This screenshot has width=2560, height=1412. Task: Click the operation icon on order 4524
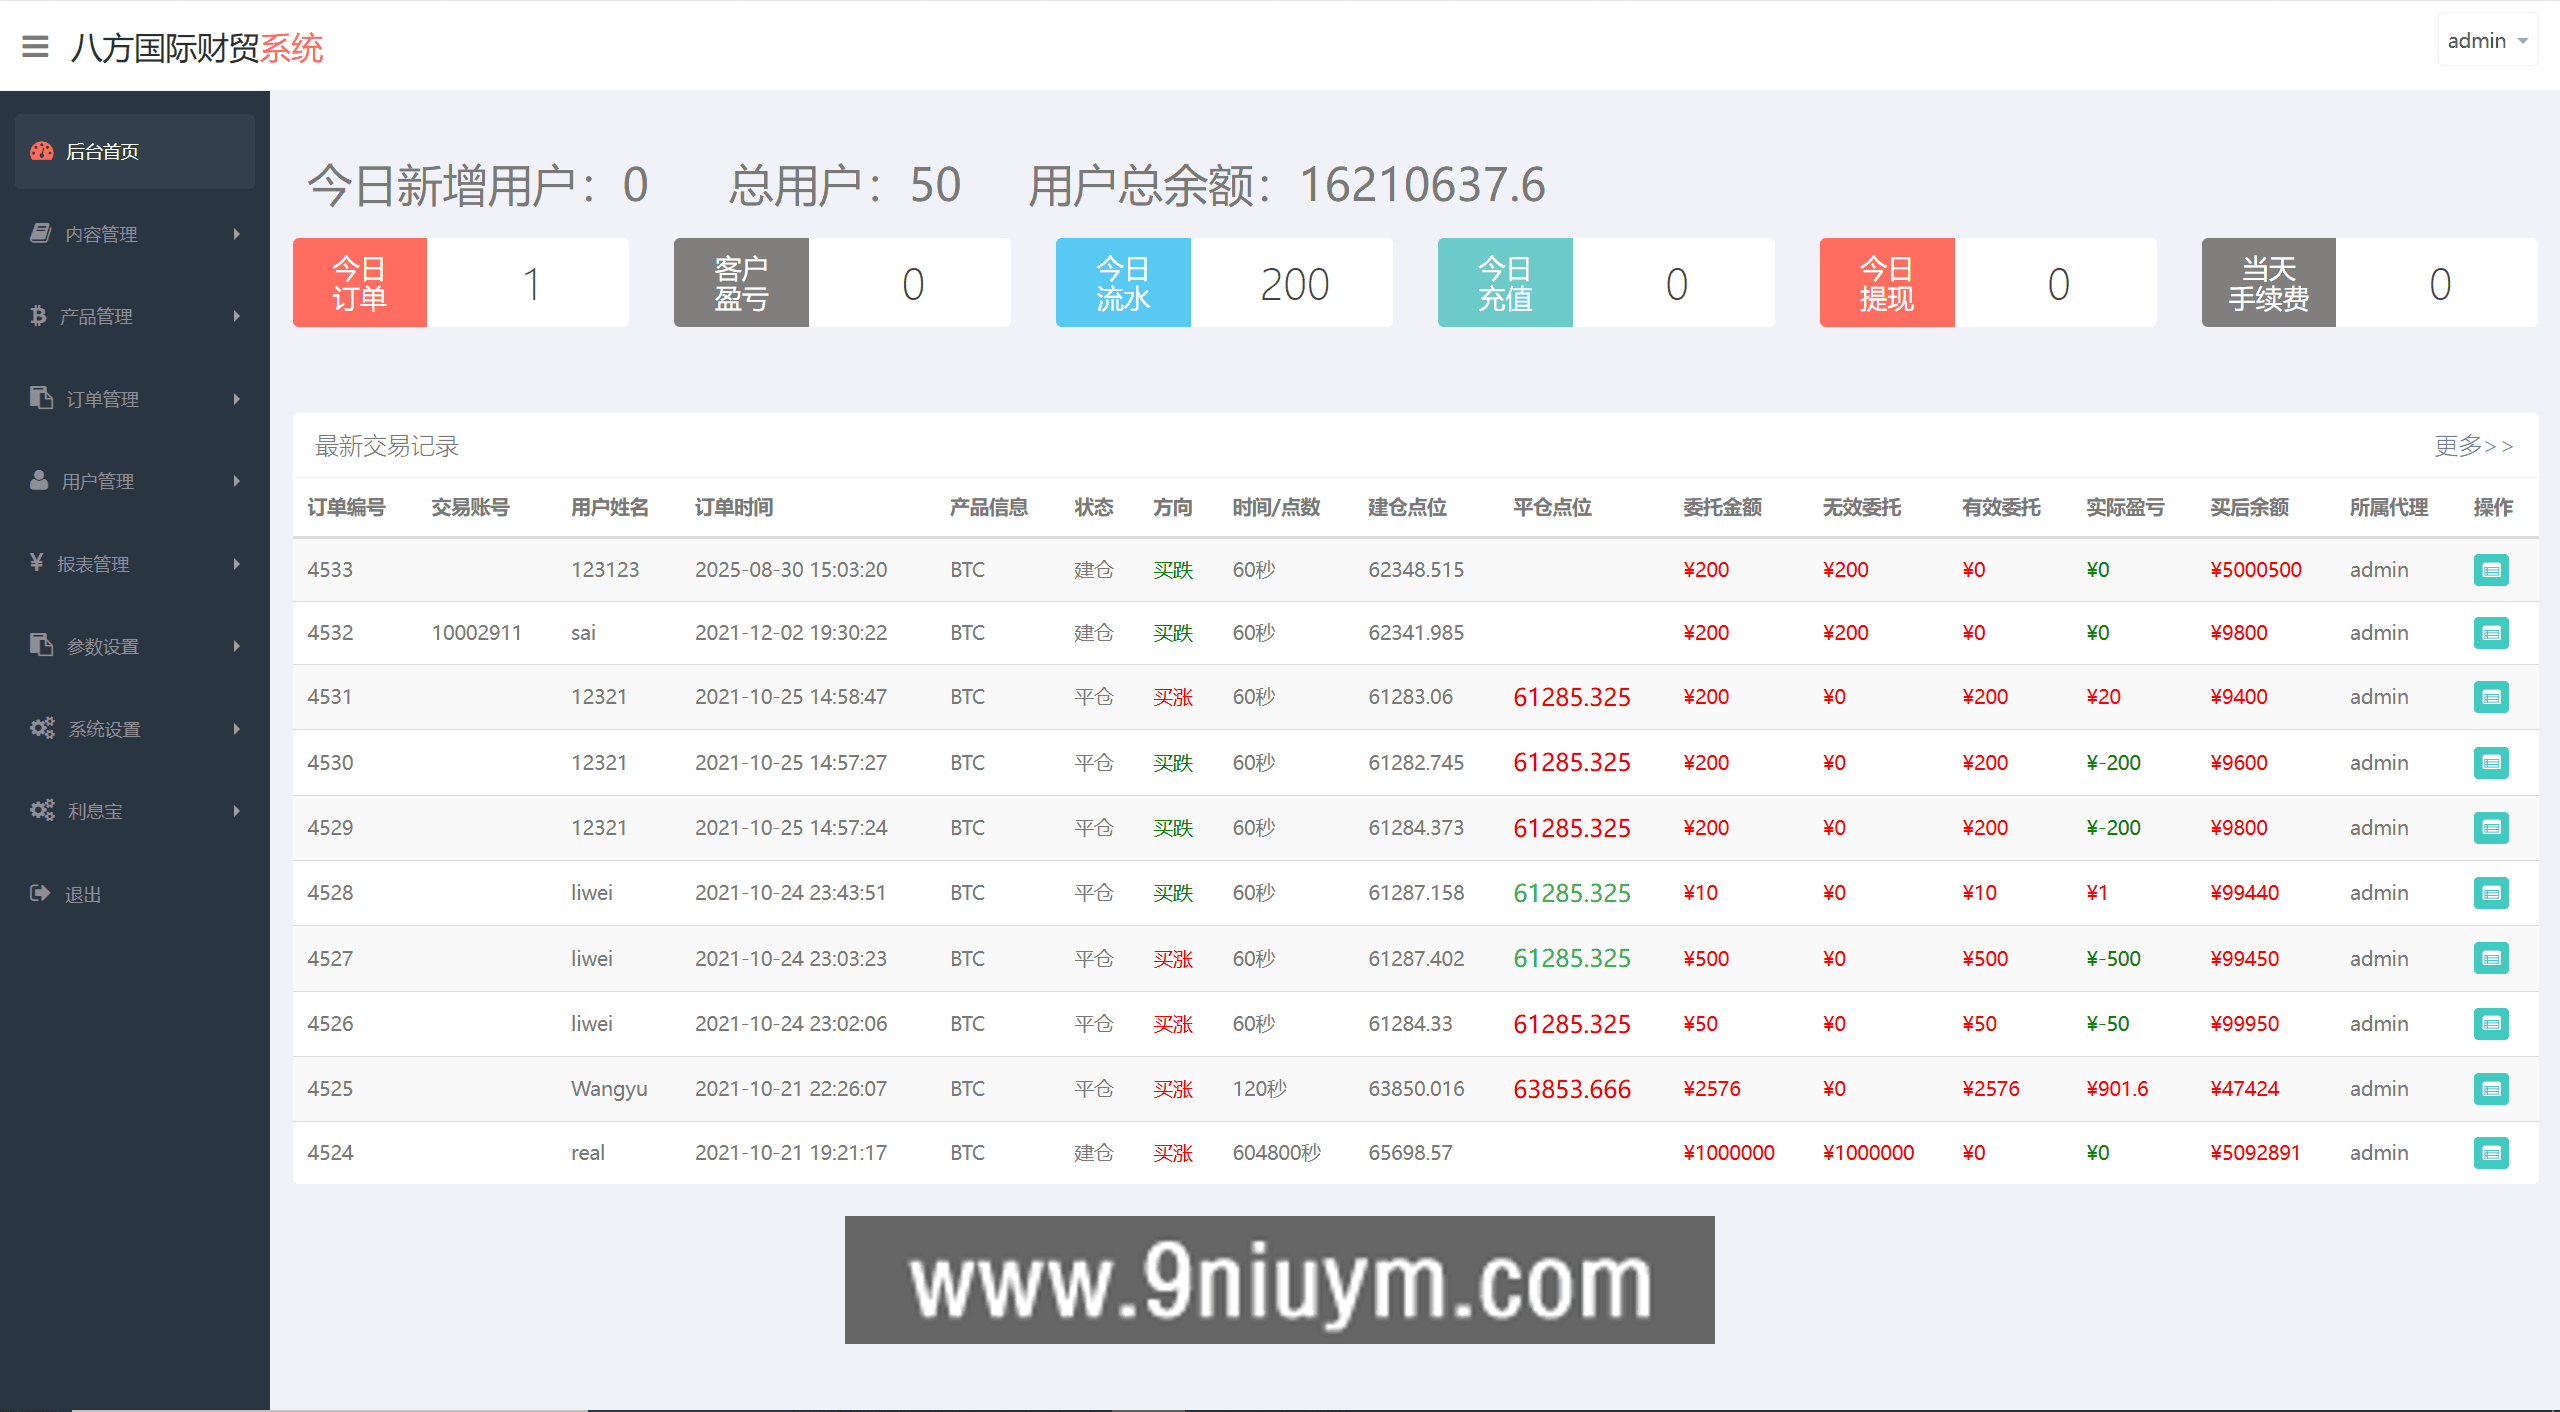pos(2491,1153)
